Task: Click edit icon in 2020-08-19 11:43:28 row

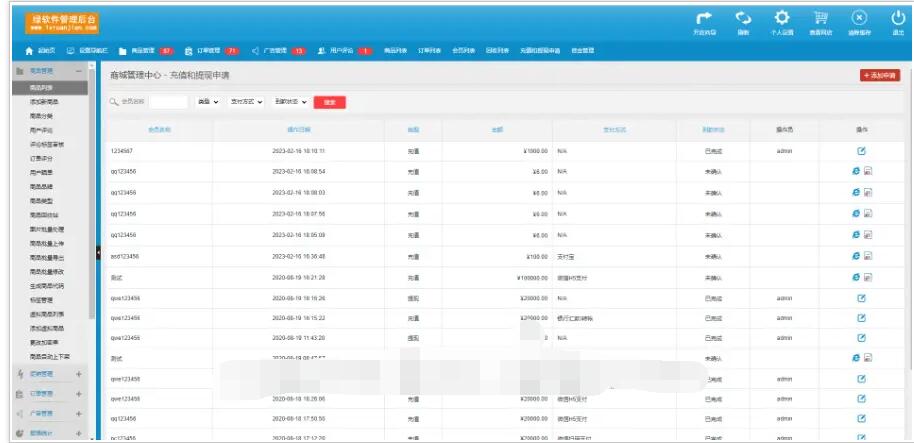Action: pos(861,337)
